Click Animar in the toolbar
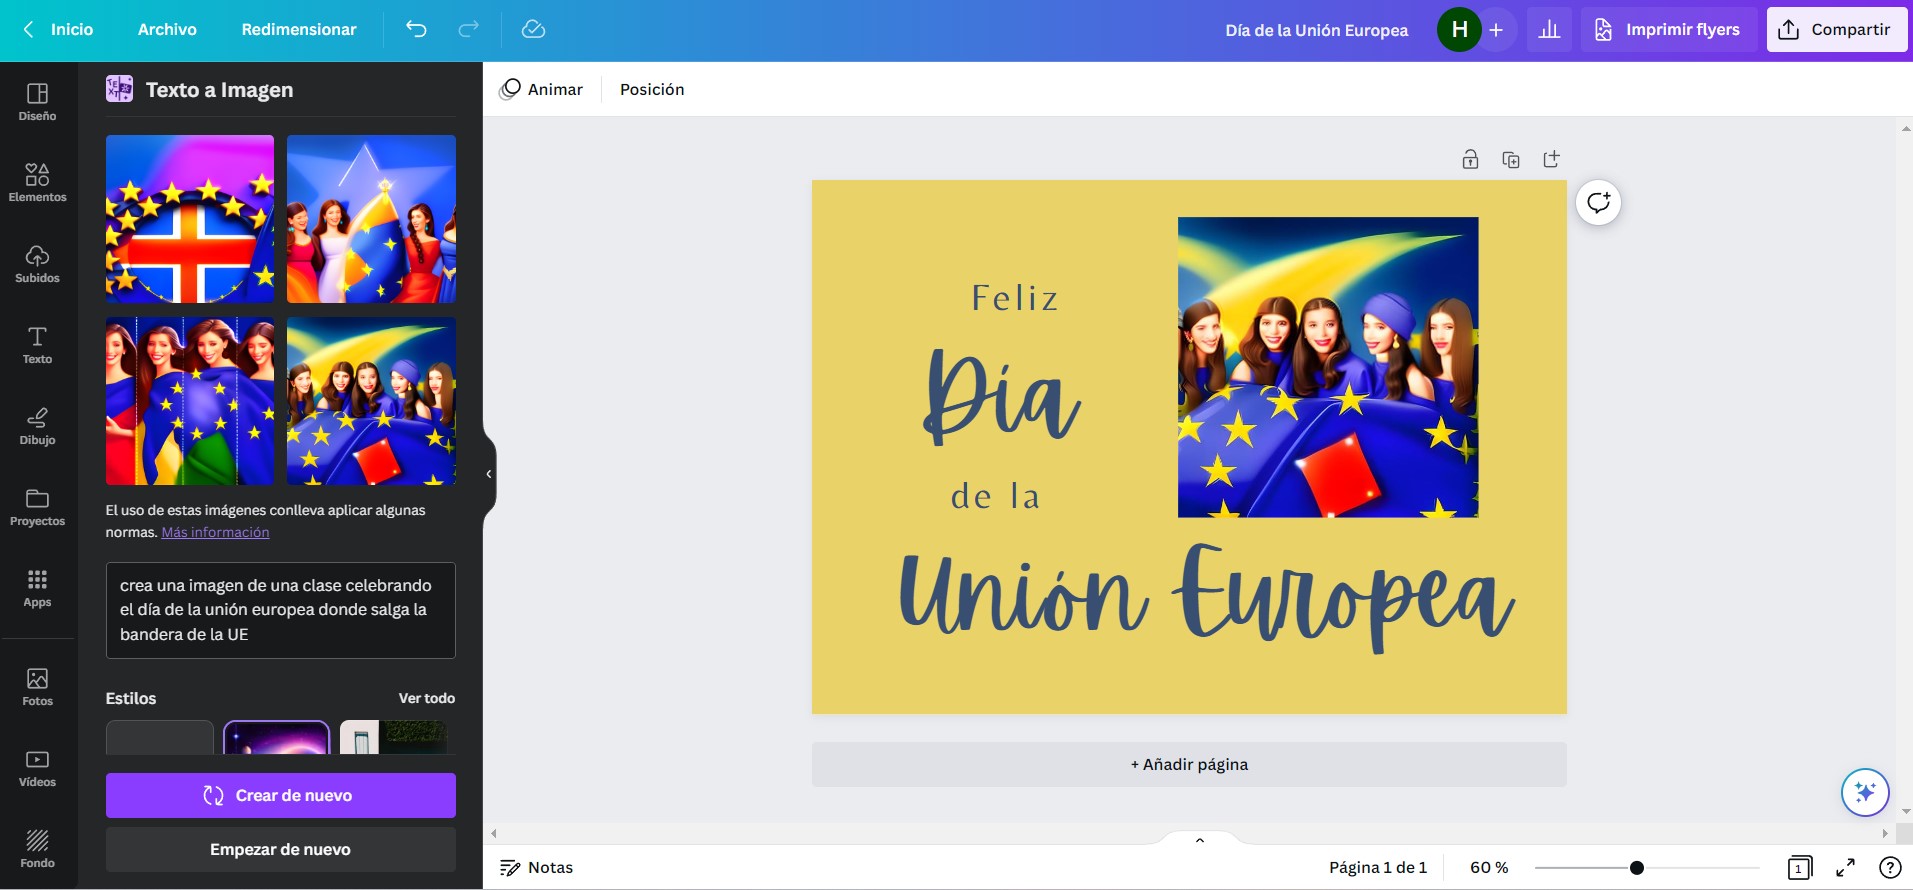 541,89
